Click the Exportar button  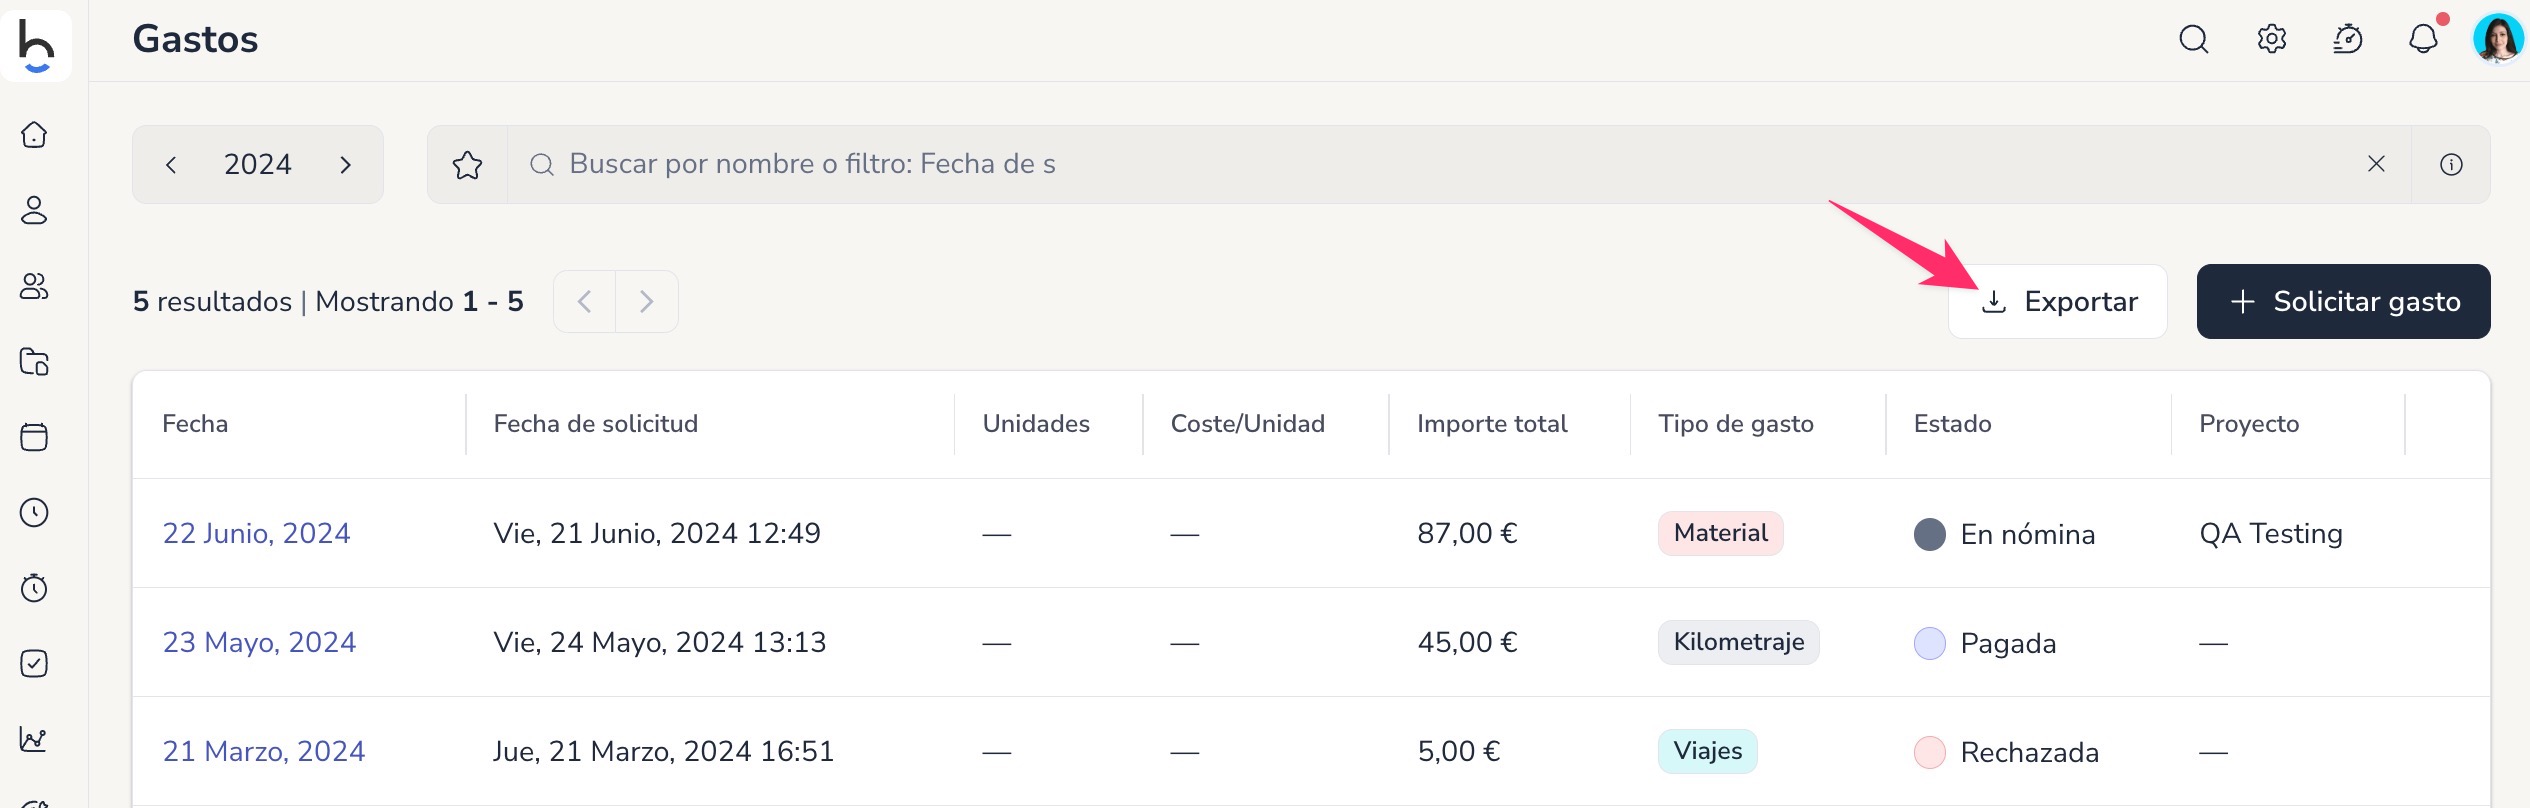coord(2057,301)
